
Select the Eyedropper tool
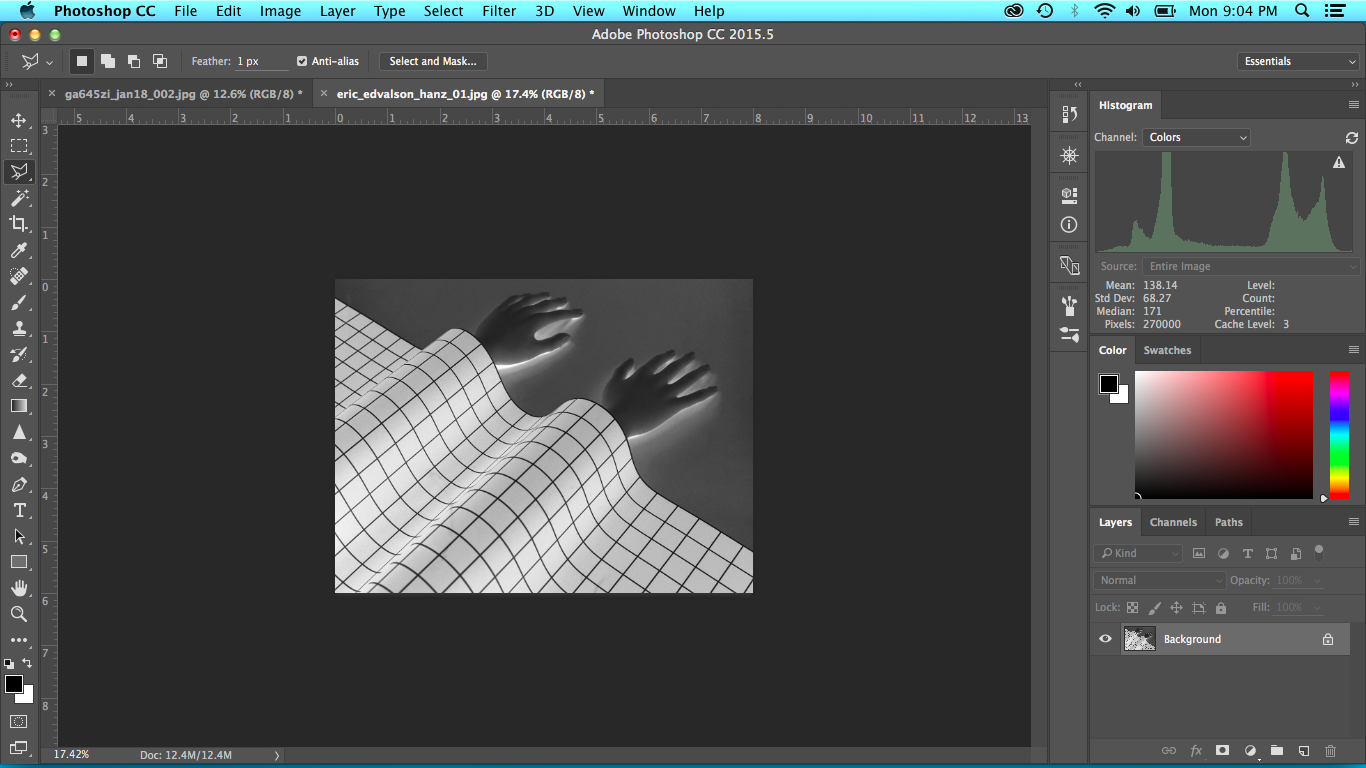(x=19, y=250)
